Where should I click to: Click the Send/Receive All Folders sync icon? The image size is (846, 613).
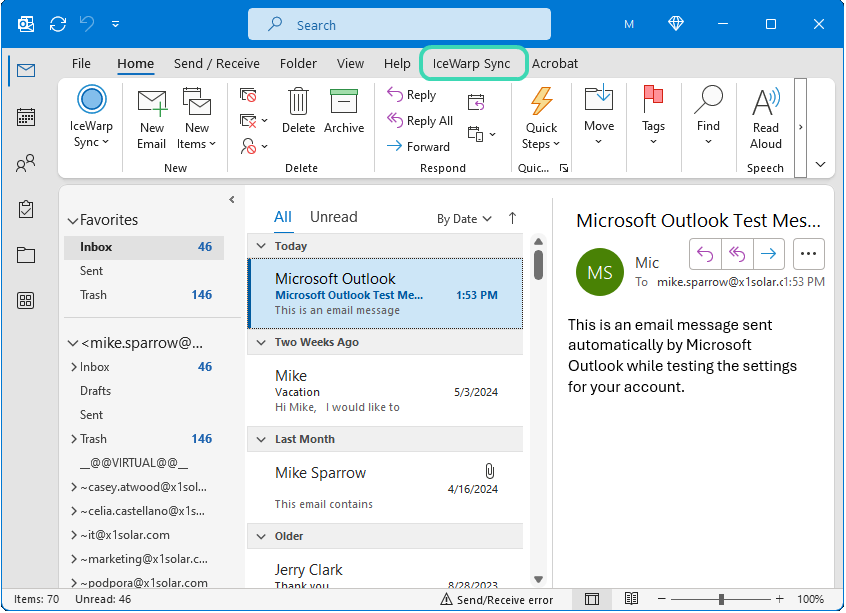tap(58, 24)
